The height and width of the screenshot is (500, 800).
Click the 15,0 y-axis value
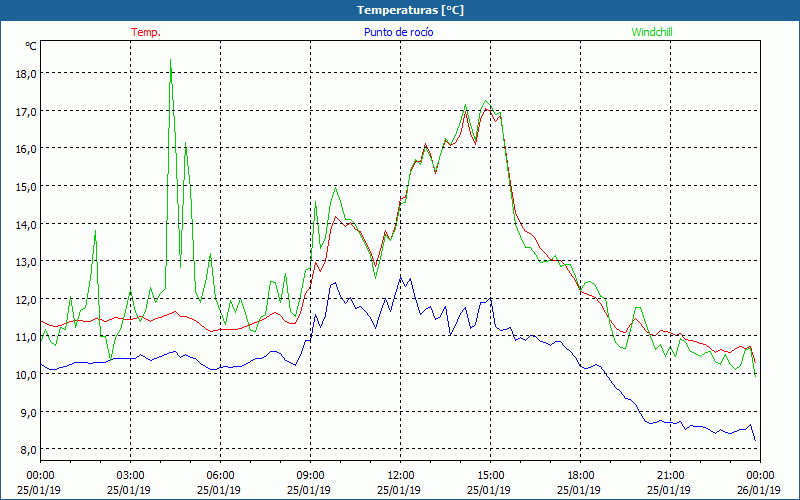coord(26,187)
